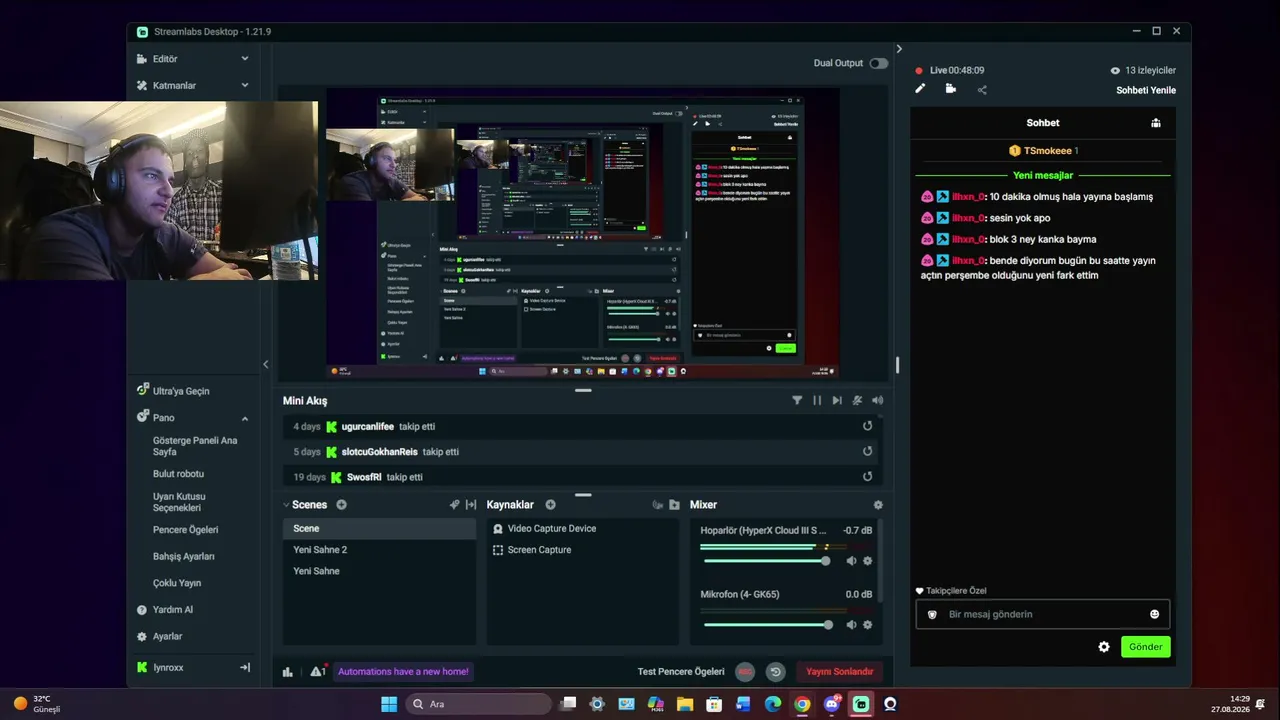Open the scene transitions icon in Scenes

click(x=454, y=505)
